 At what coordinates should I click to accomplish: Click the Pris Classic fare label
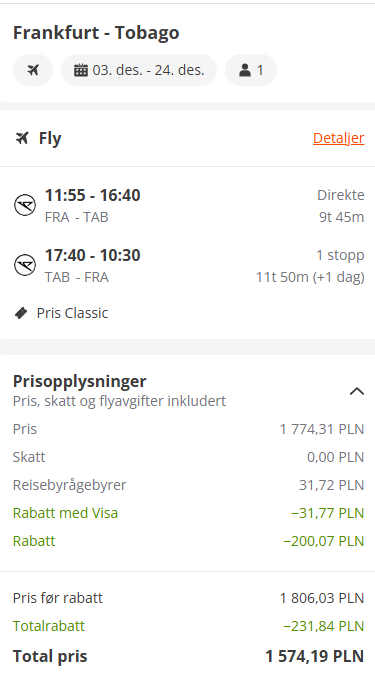coord(72,313)
